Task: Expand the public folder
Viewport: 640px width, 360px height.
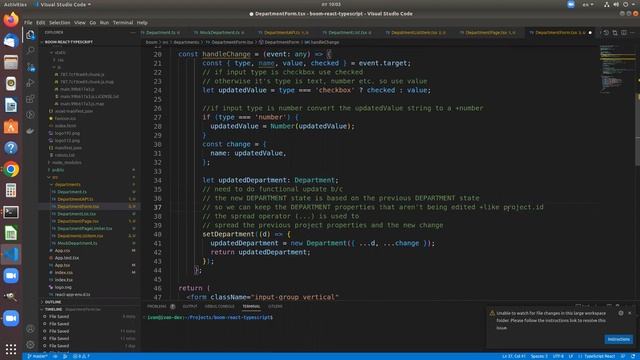Action: click(x=58, y=170)
